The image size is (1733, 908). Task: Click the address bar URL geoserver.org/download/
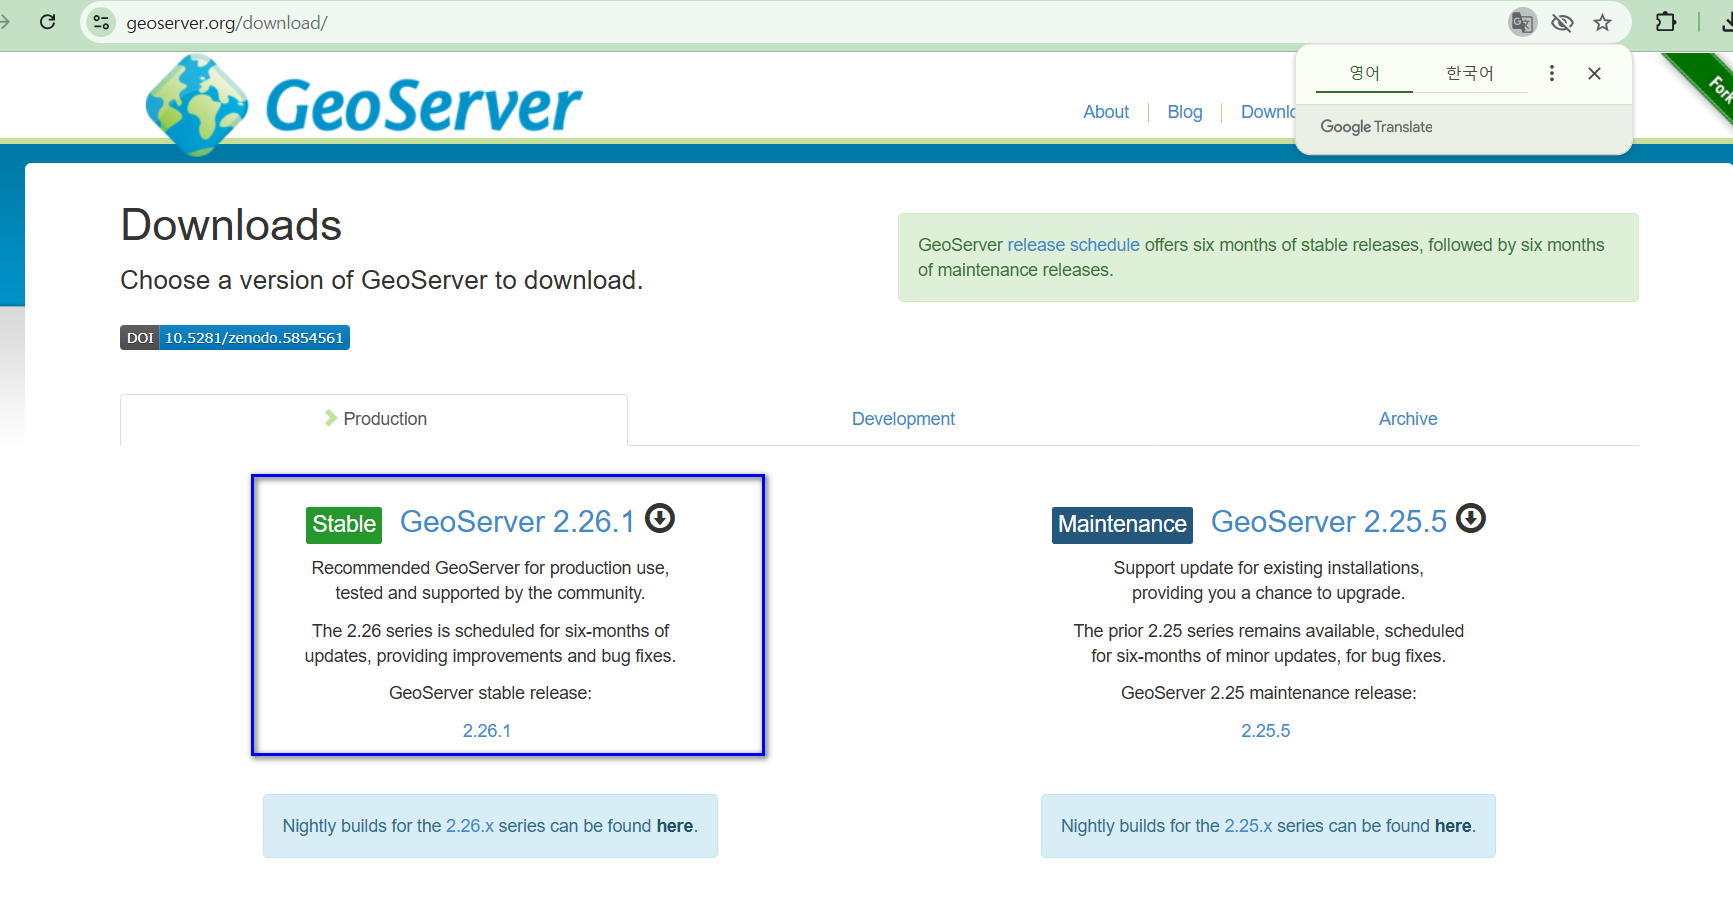227,22
